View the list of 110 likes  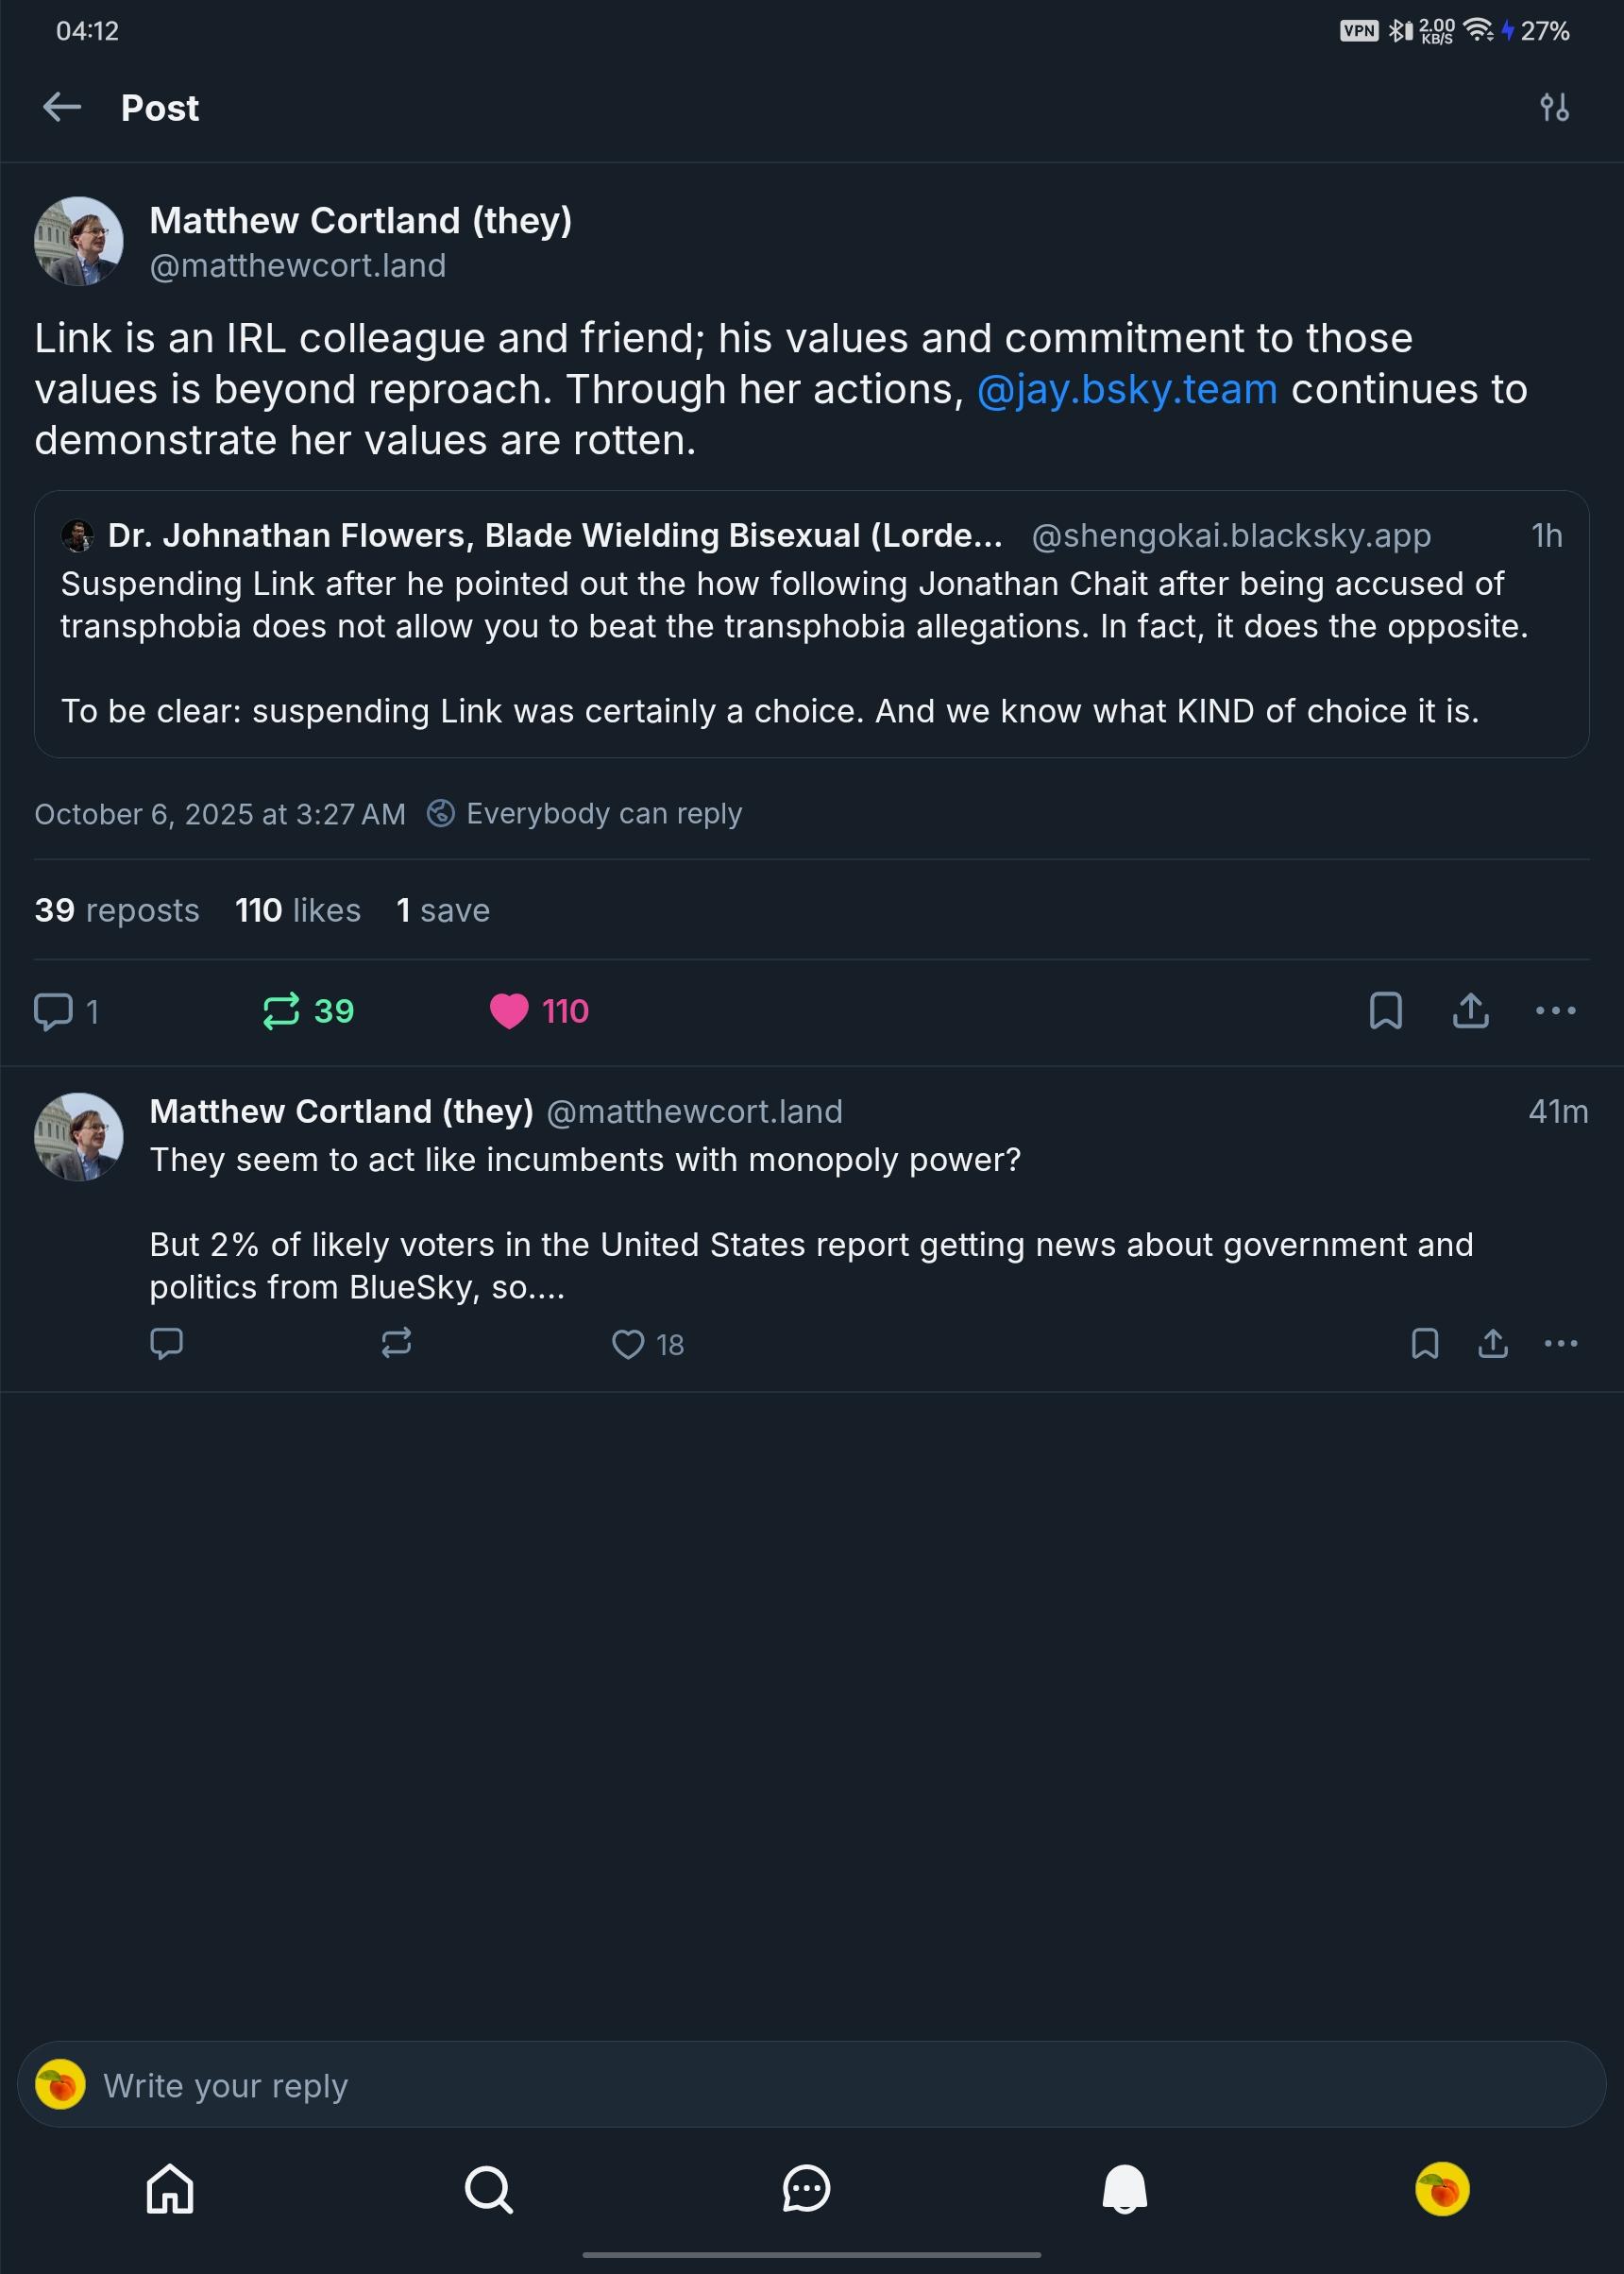point(297,911)
